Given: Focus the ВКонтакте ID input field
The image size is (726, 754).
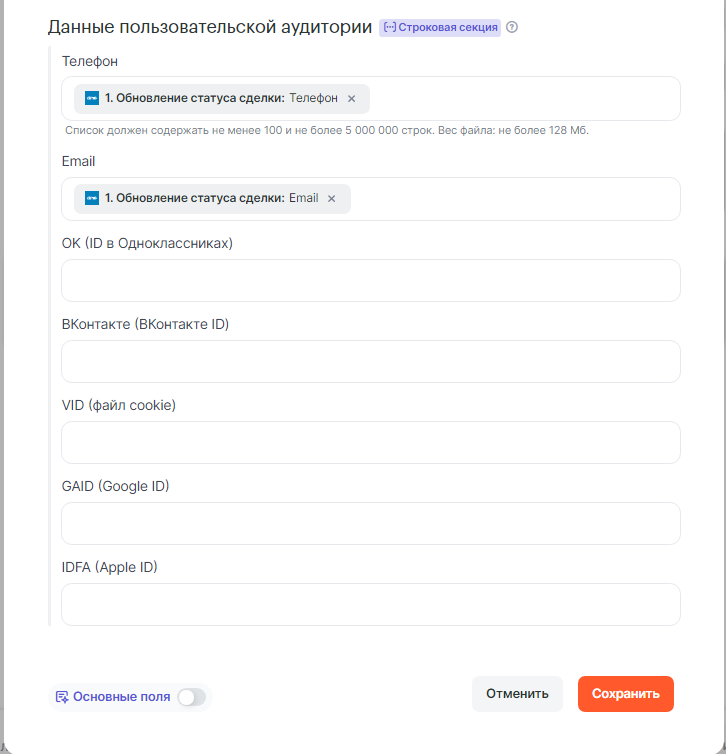Looking at the screenshot, I should coord(370,361).
